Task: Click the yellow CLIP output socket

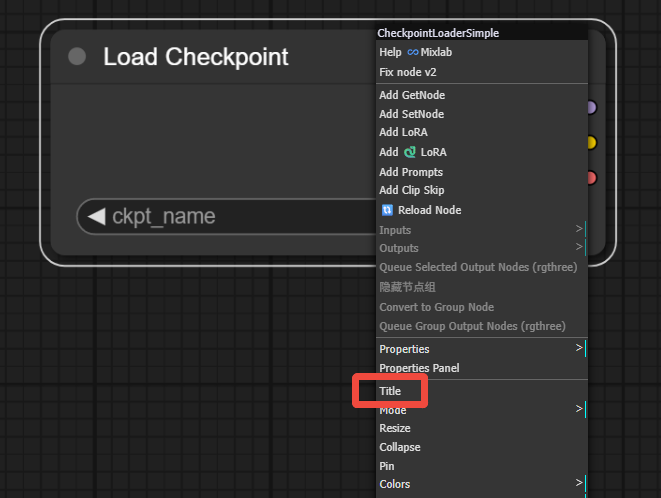Action: (591, 143)
